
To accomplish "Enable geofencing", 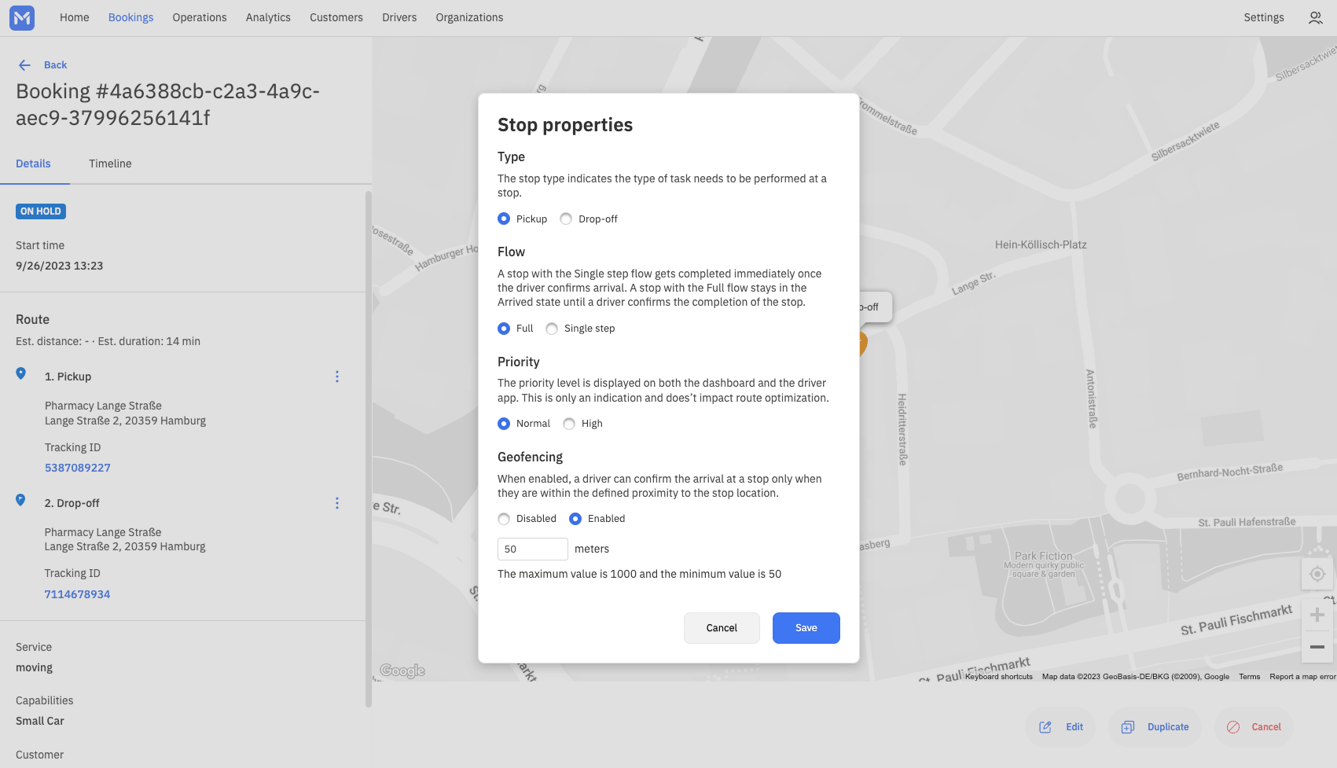I will pyautogui.click(x=575, y=519).
